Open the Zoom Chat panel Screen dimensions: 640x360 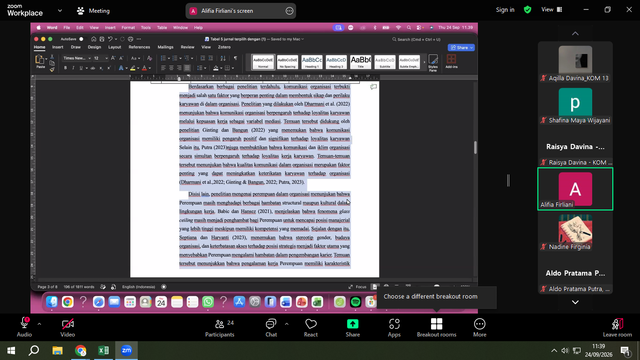271,328
